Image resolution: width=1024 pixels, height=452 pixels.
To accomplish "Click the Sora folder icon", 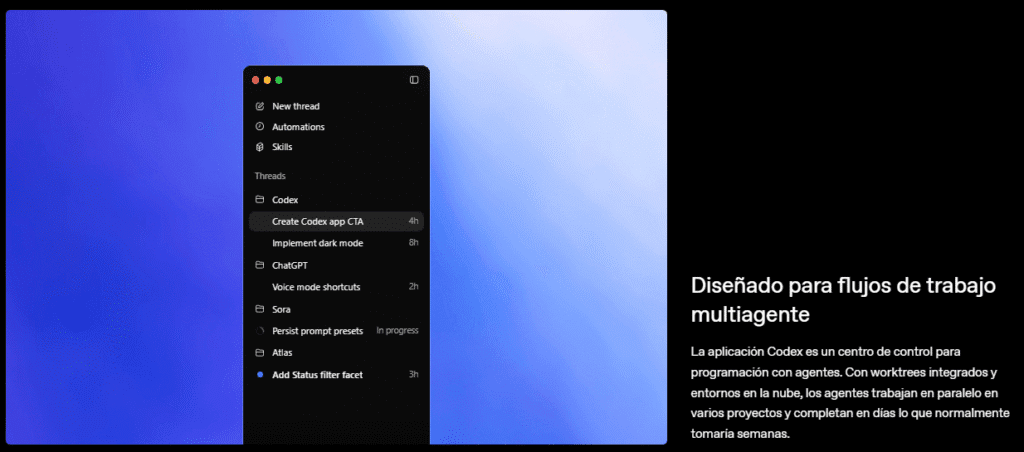I will pos(260,310).
